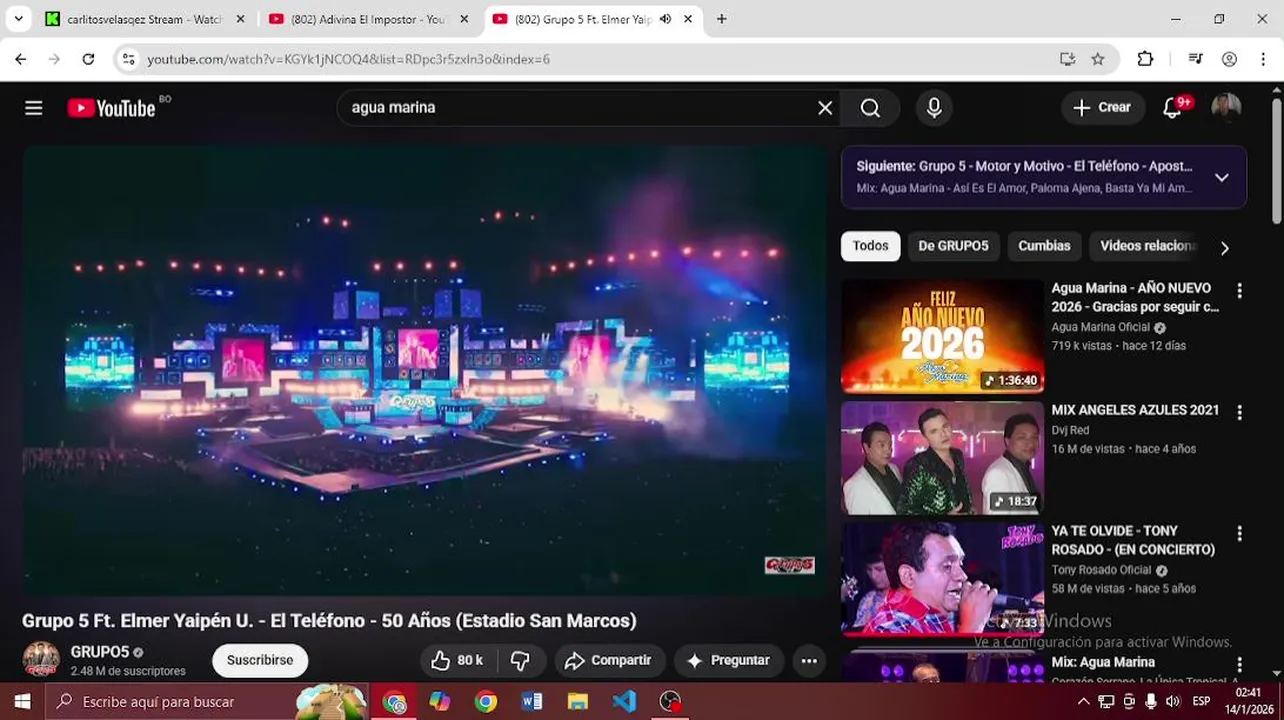1284x720 pixels.
Task: Open Chrome extensions puzzle icon
Action: tap(1145, 59)
